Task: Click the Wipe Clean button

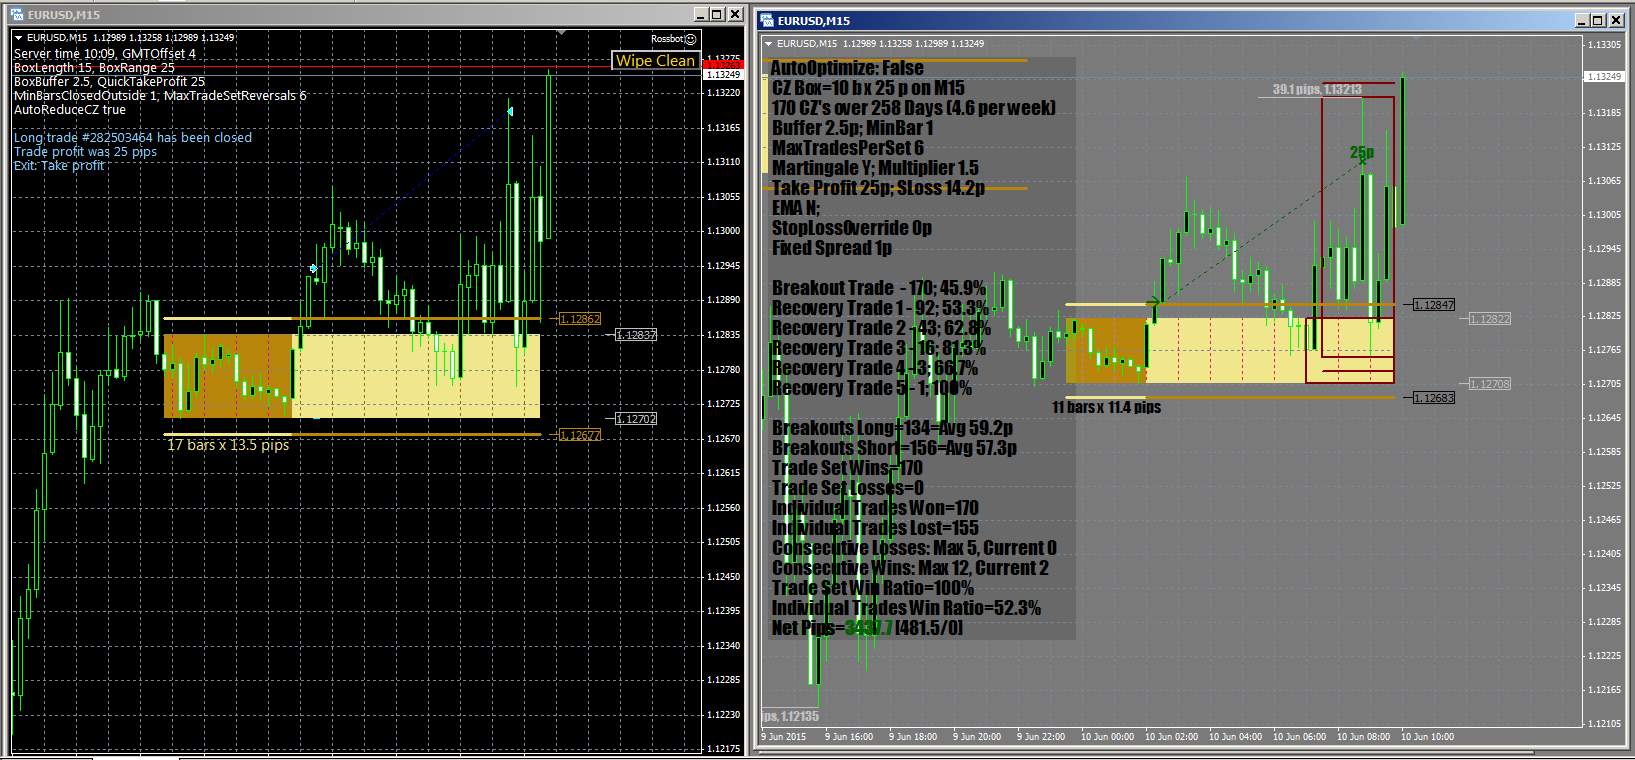Action: tap(655, 60)
